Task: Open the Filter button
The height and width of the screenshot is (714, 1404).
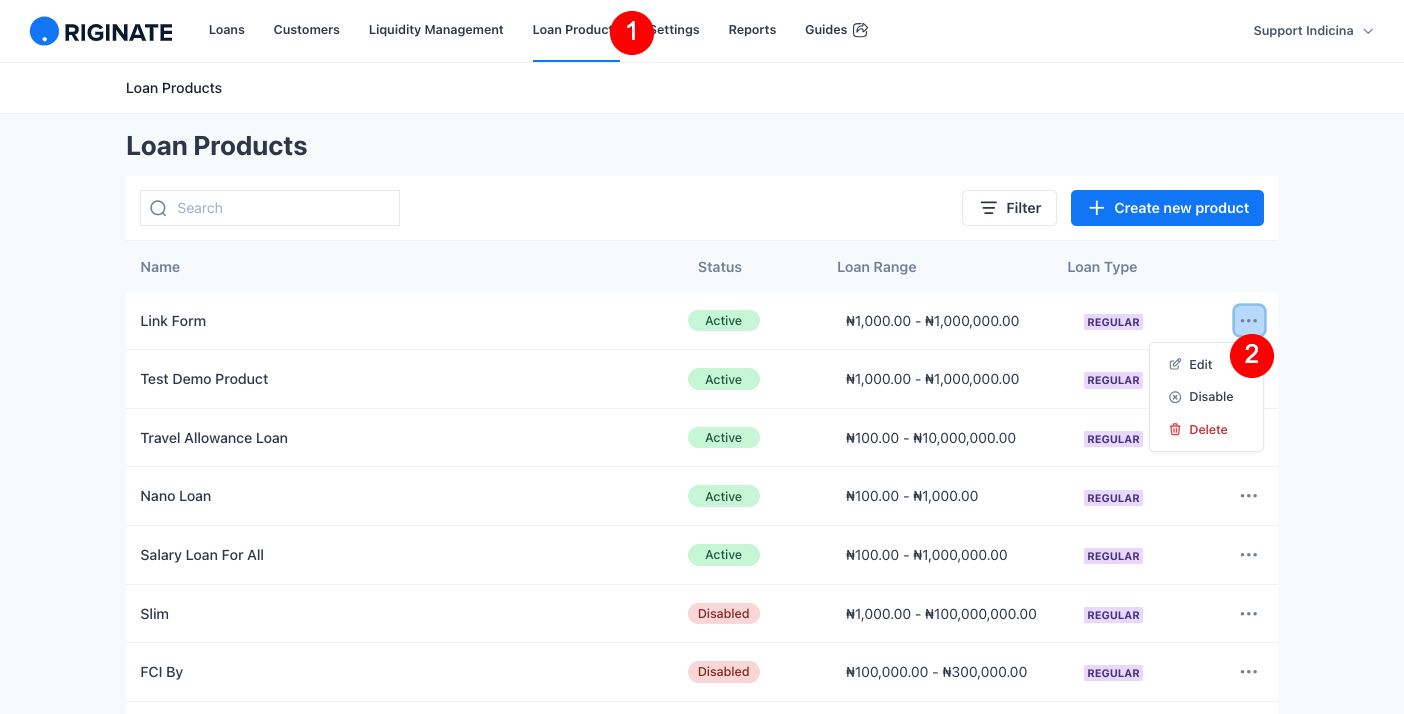Action: (x=1009, y=208)
